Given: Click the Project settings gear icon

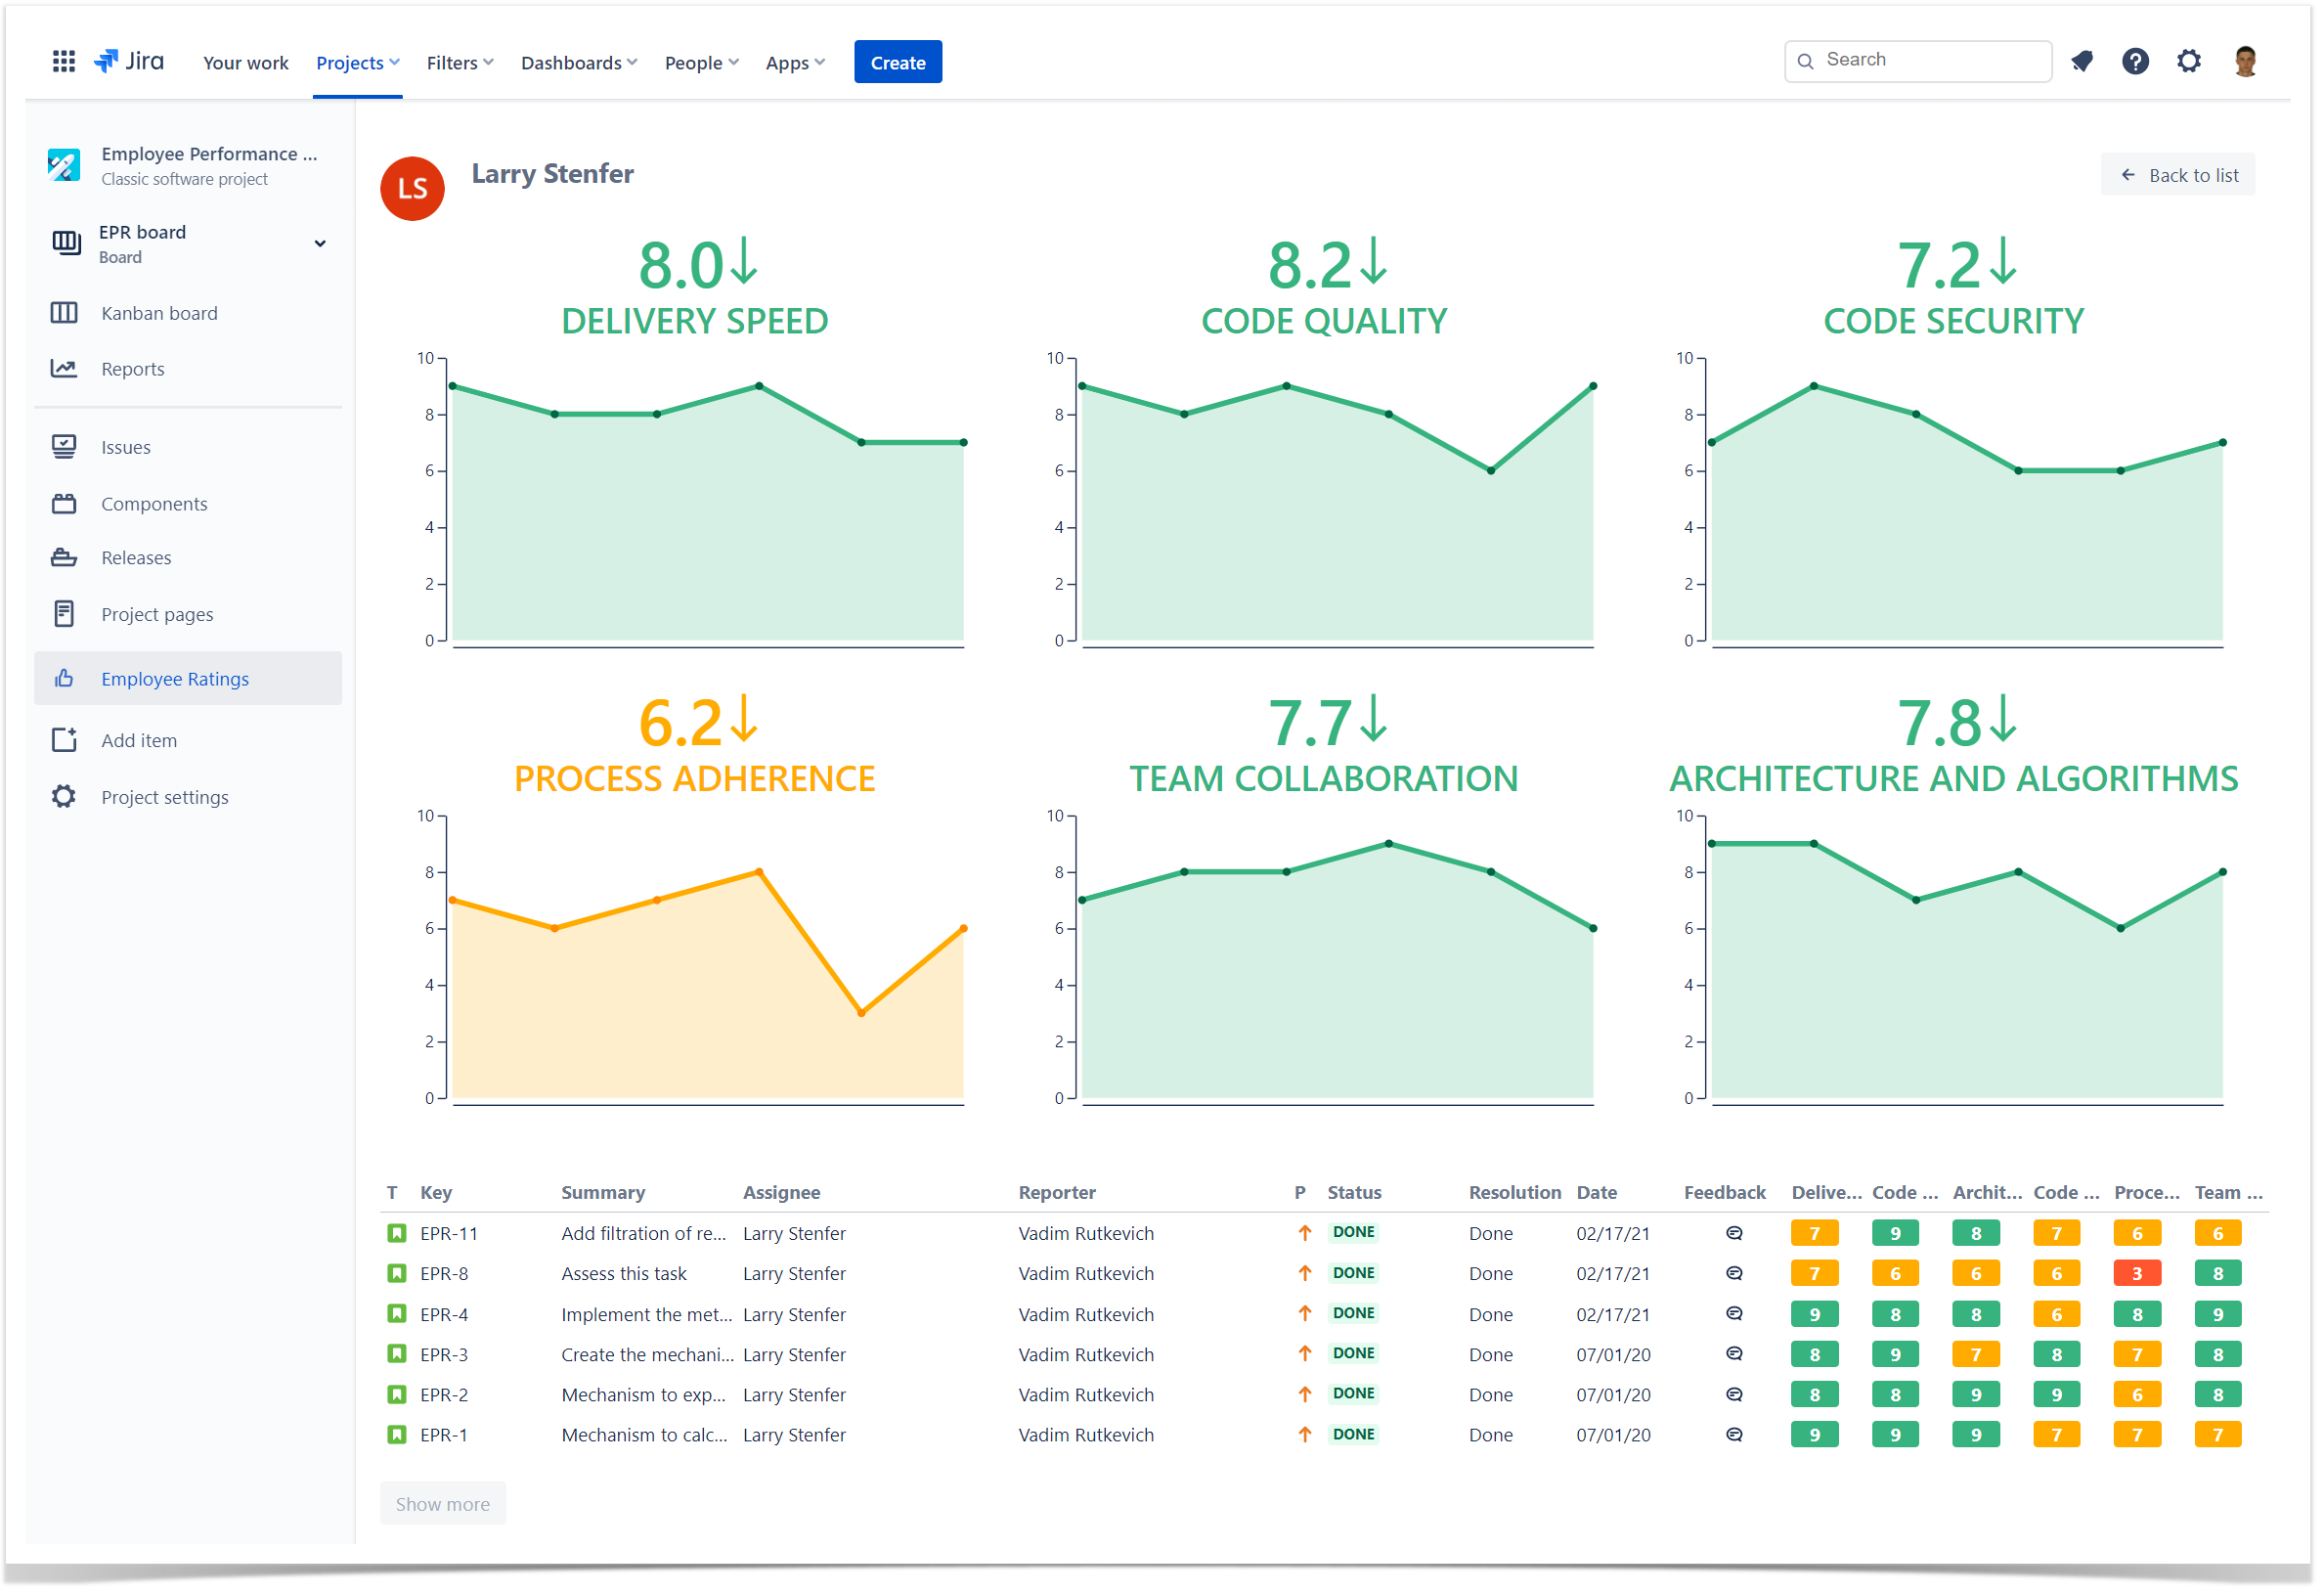Looking at the screenshot, I should tap(64, 799).
